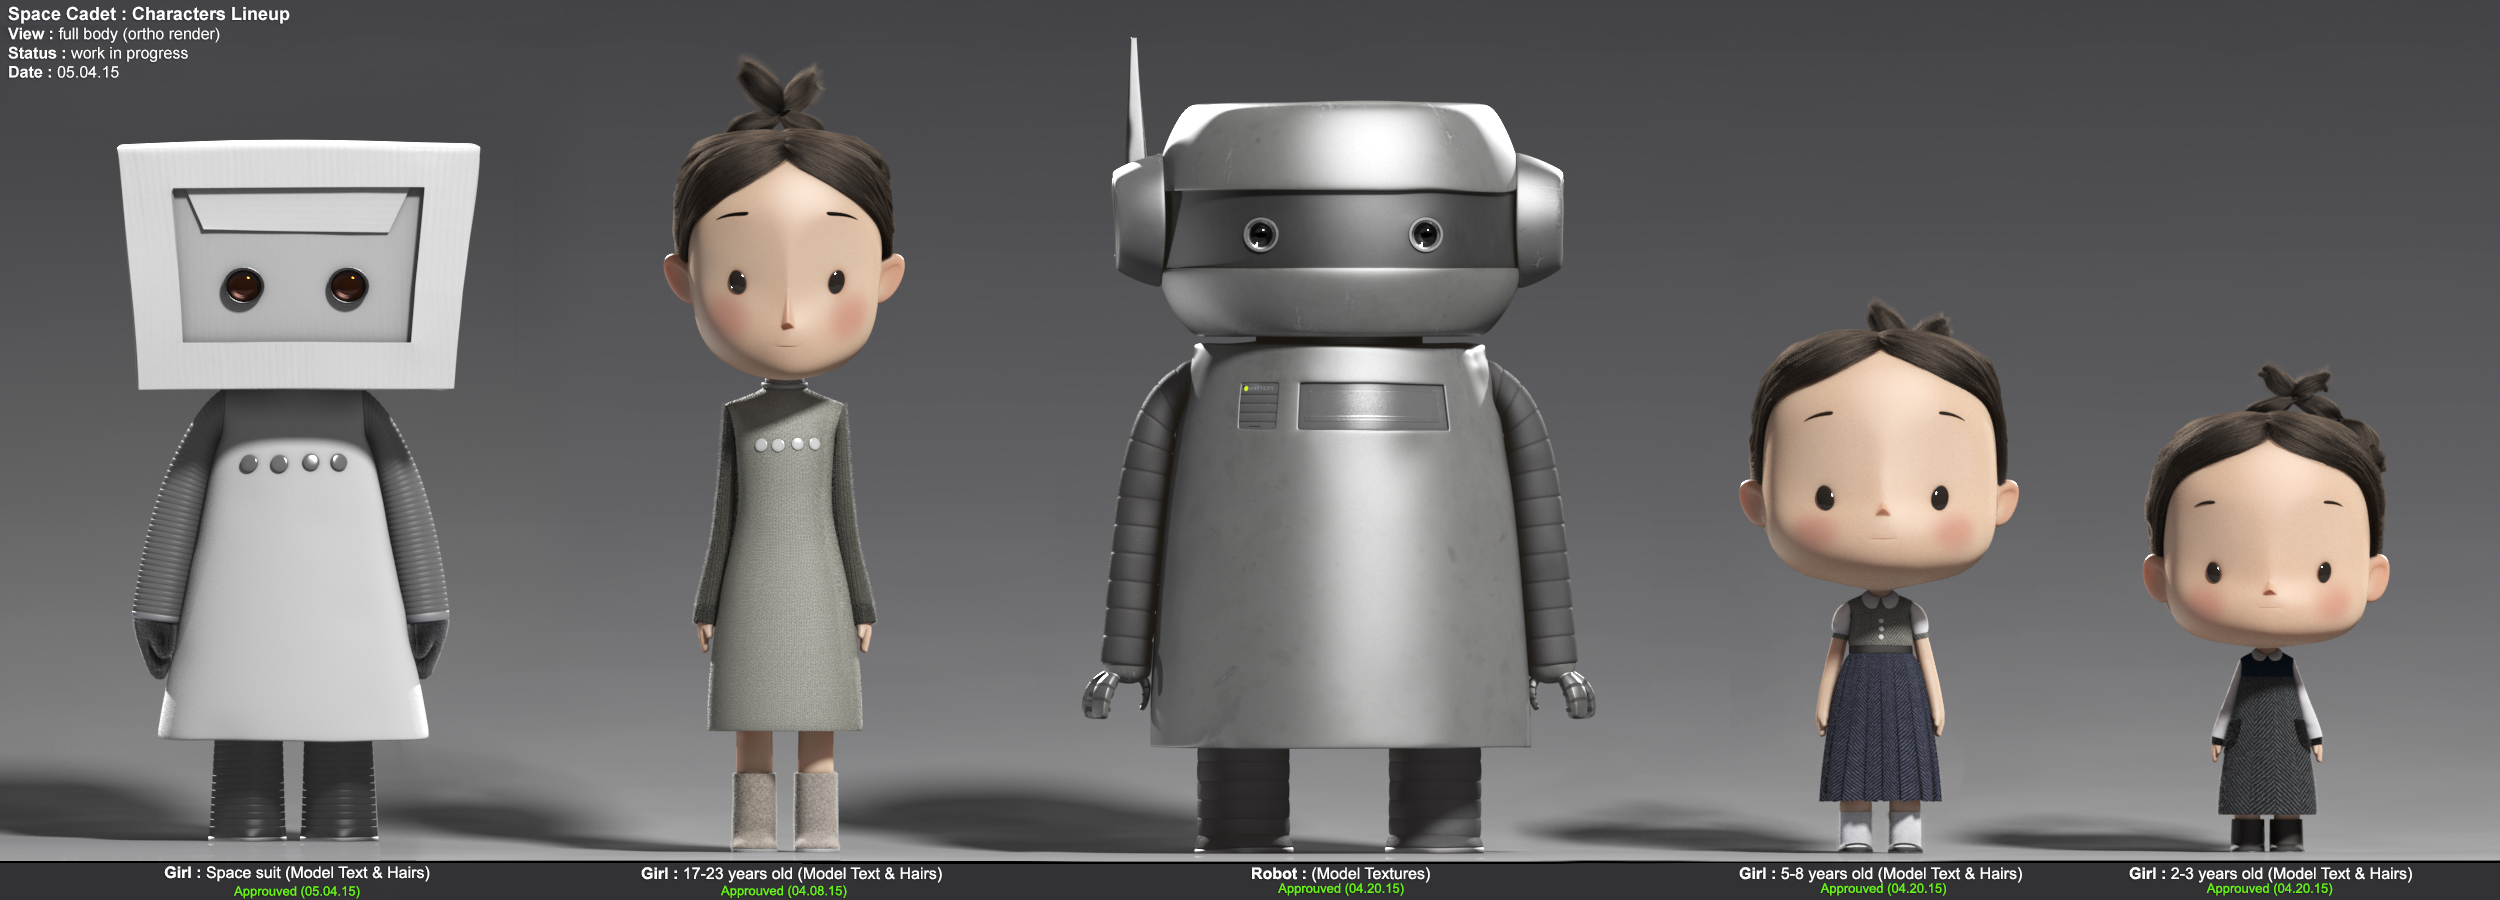This screenshot has height=900, width=2500.
Task: Click the Space Cadet Characters Lineup title
Action: 149,14
